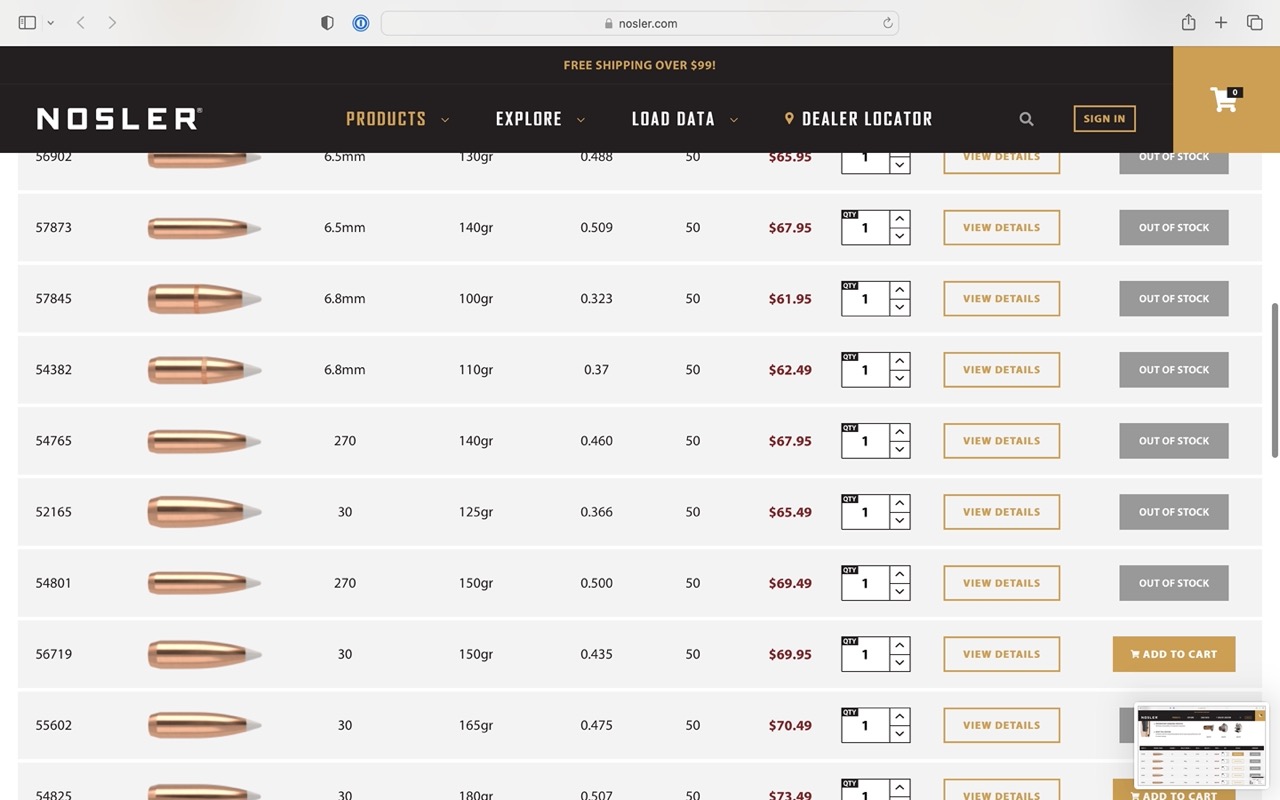Increase quantity for item 57873
Image resolution: width=1280 pixels, height=800 pixels.
tap(900, 219)
